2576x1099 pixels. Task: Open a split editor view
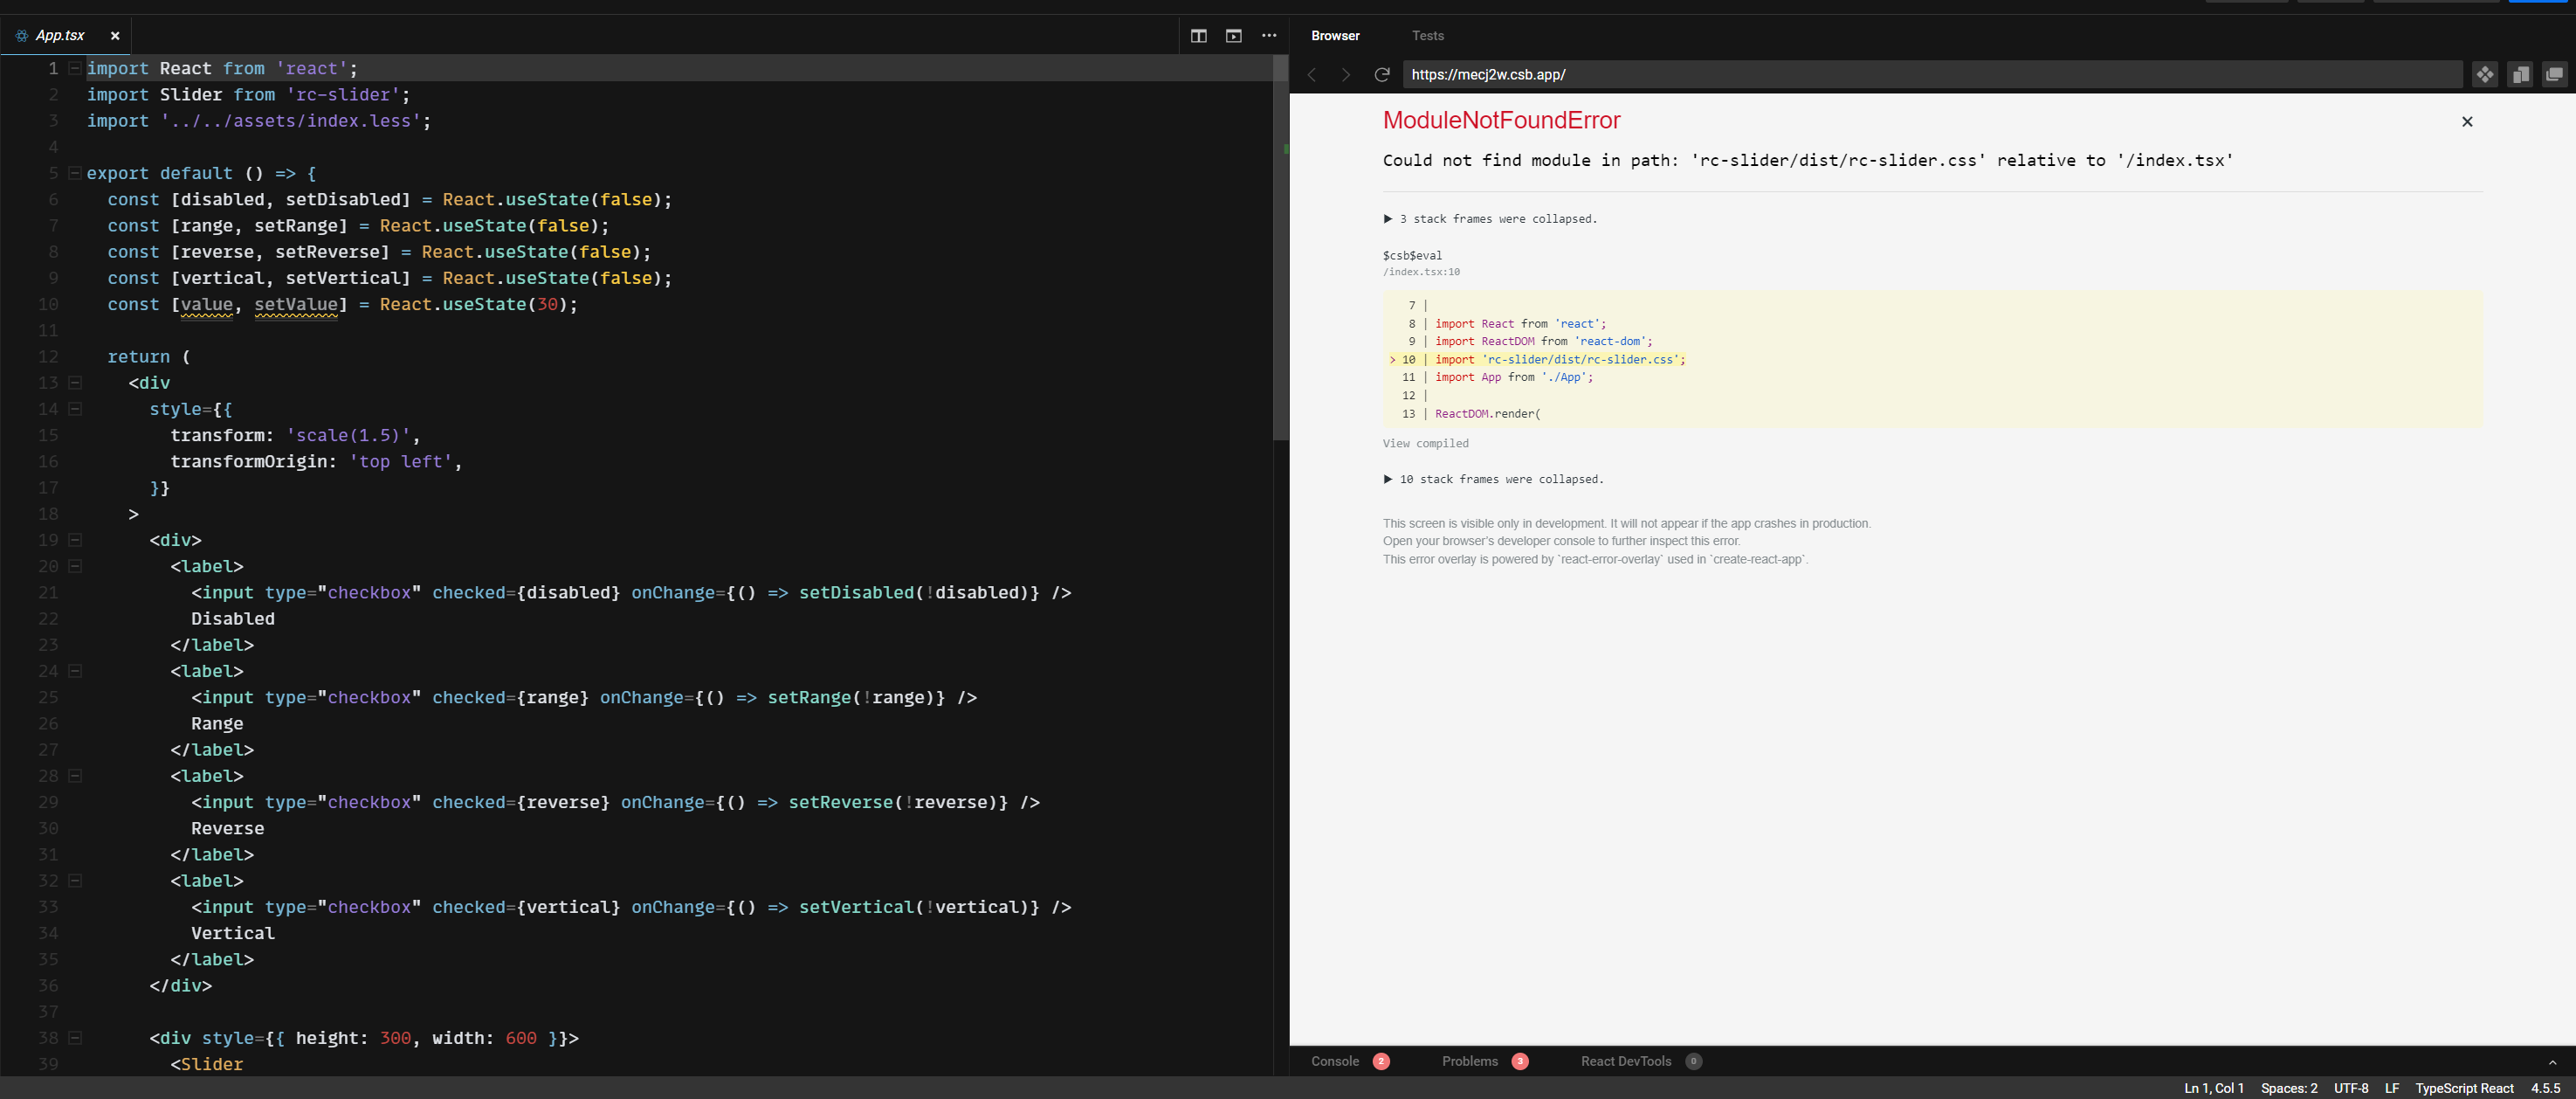pos(1198,35)
